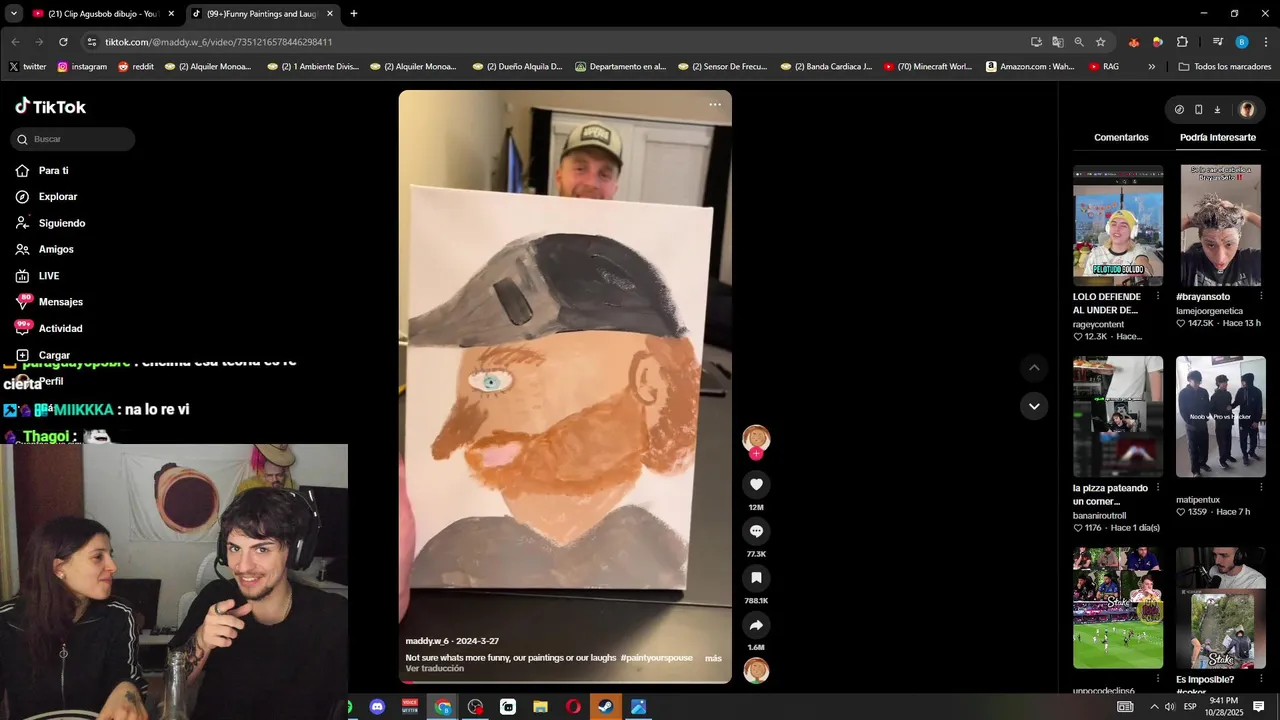The image size is (1280, 720).
Task: Open the reddit bookmark
Action: 136,67
